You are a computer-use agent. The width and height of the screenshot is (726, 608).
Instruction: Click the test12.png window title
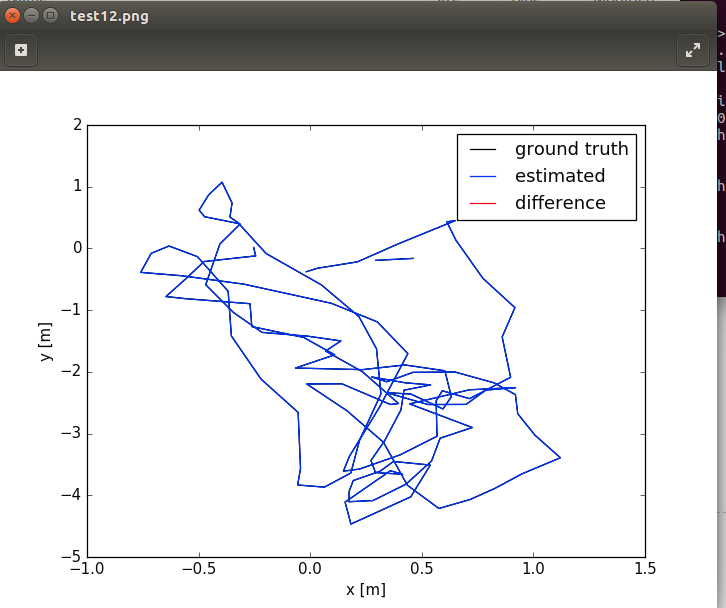[109, 16]
